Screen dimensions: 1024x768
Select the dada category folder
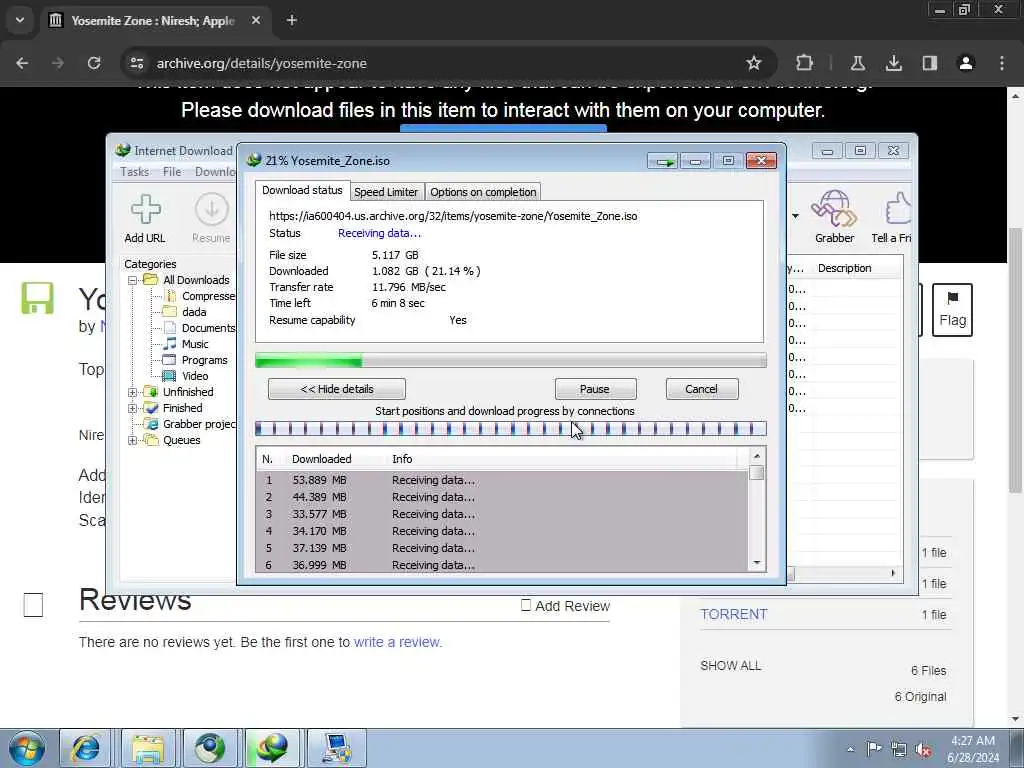point(194,312)
